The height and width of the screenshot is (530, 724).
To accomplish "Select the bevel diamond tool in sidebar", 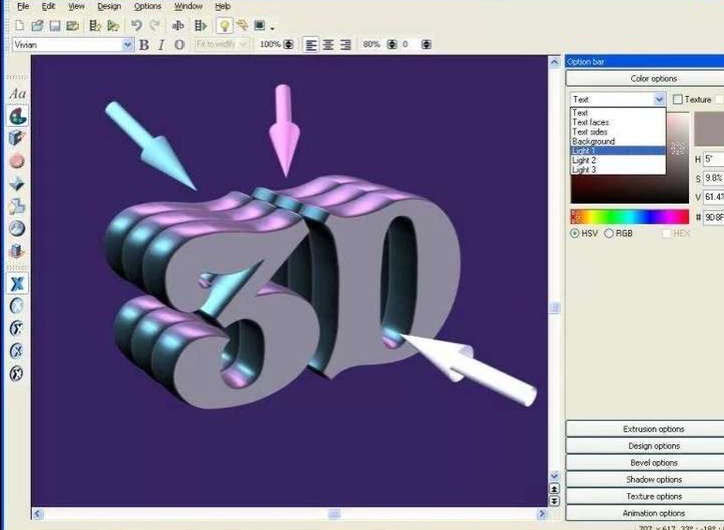I will [x=17, y=184].
